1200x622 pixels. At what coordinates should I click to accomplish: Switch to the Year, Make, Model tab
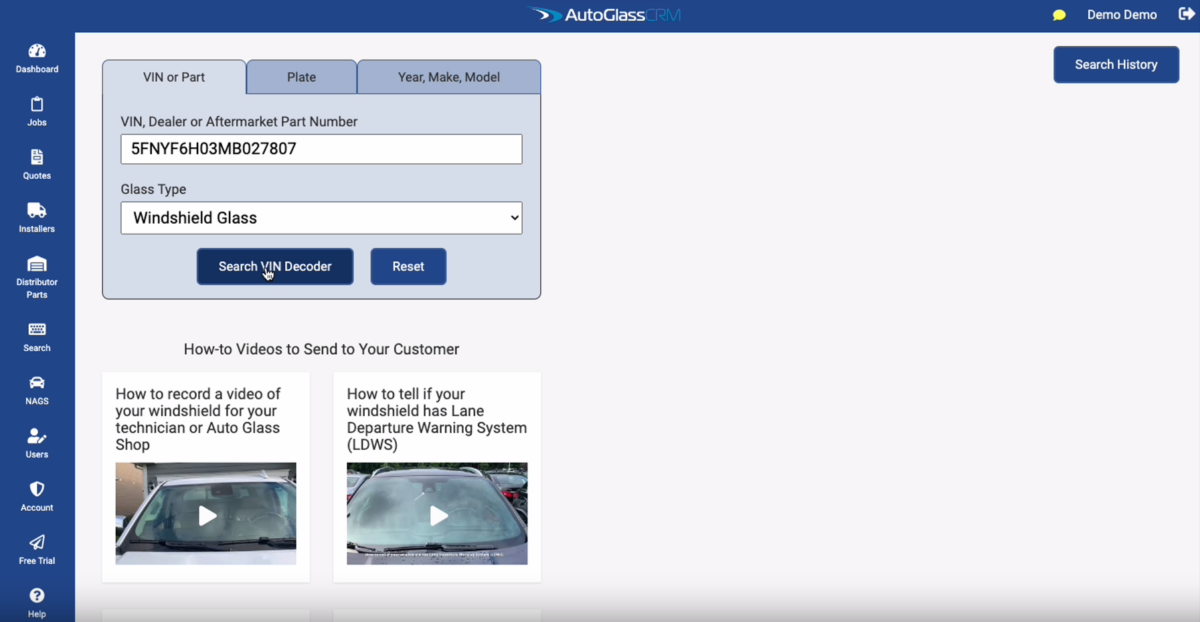[x=448, y=77]
